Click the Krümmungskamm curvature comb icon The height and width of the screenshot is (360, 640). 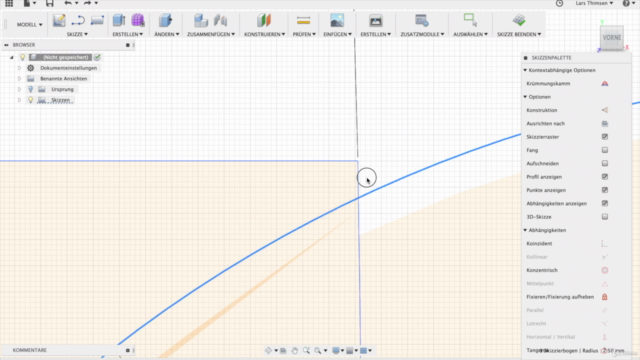coord(605,83)
